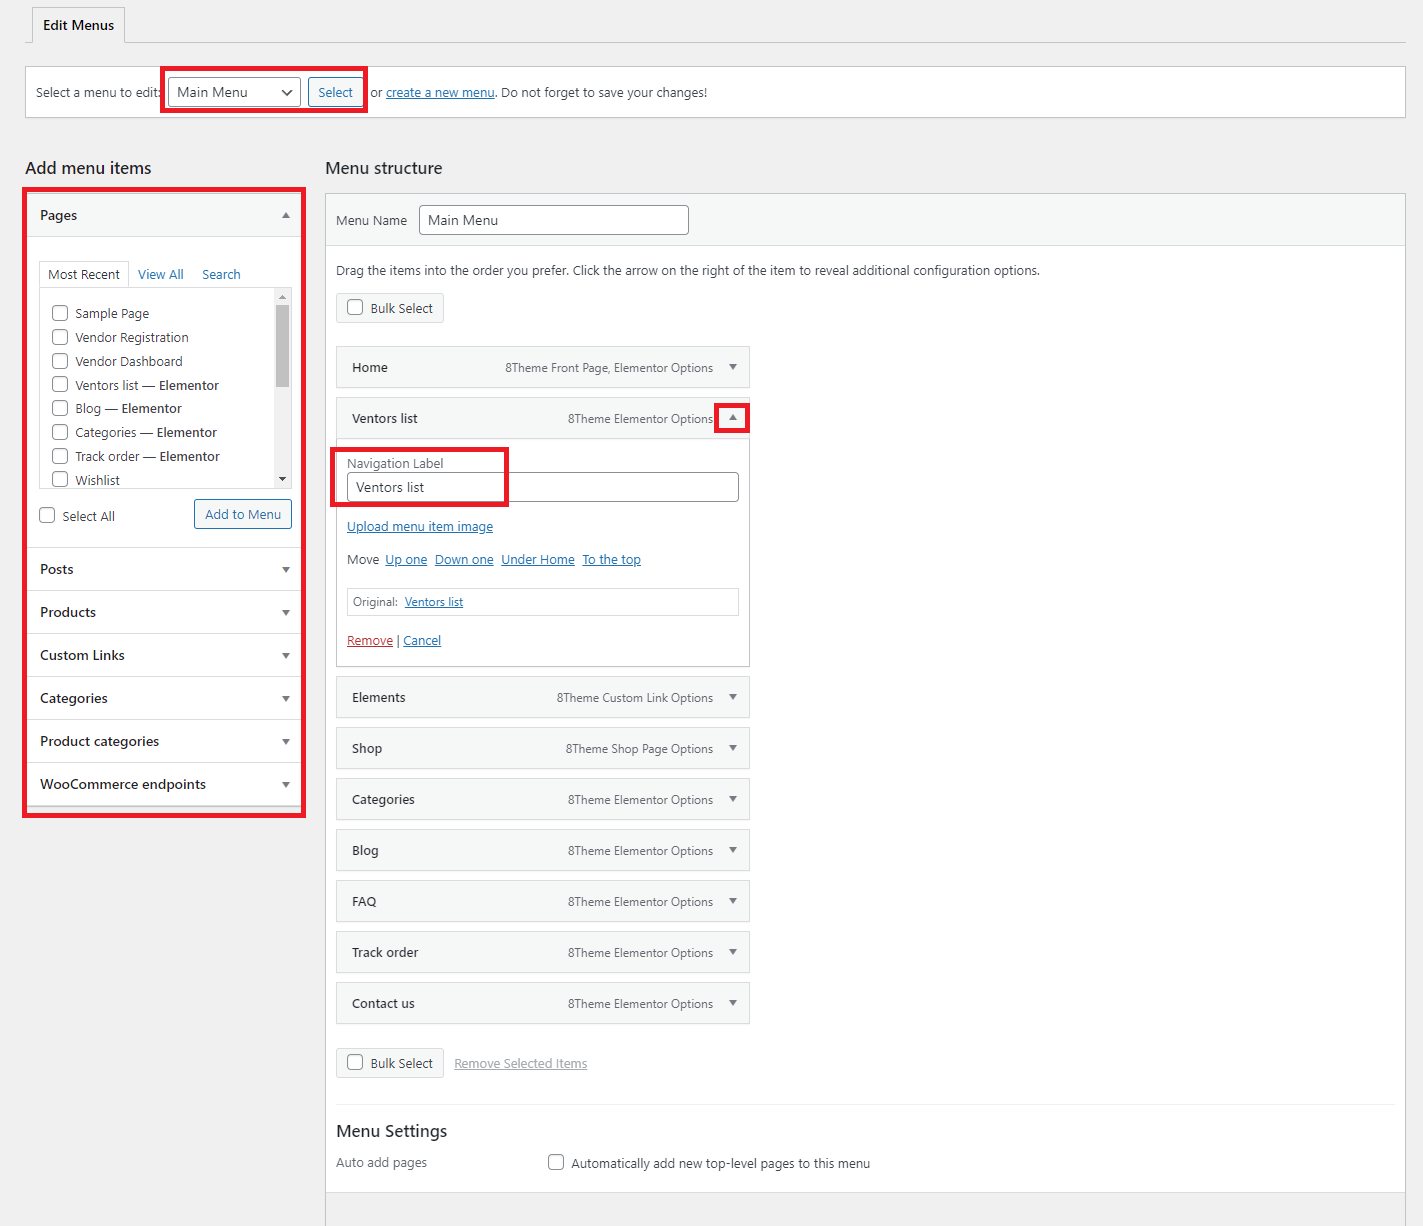The image size is (1423, 1226).
Task: Click the pages list scrollbar thumb
Action: pyautogui.click(x=283, y=346)
